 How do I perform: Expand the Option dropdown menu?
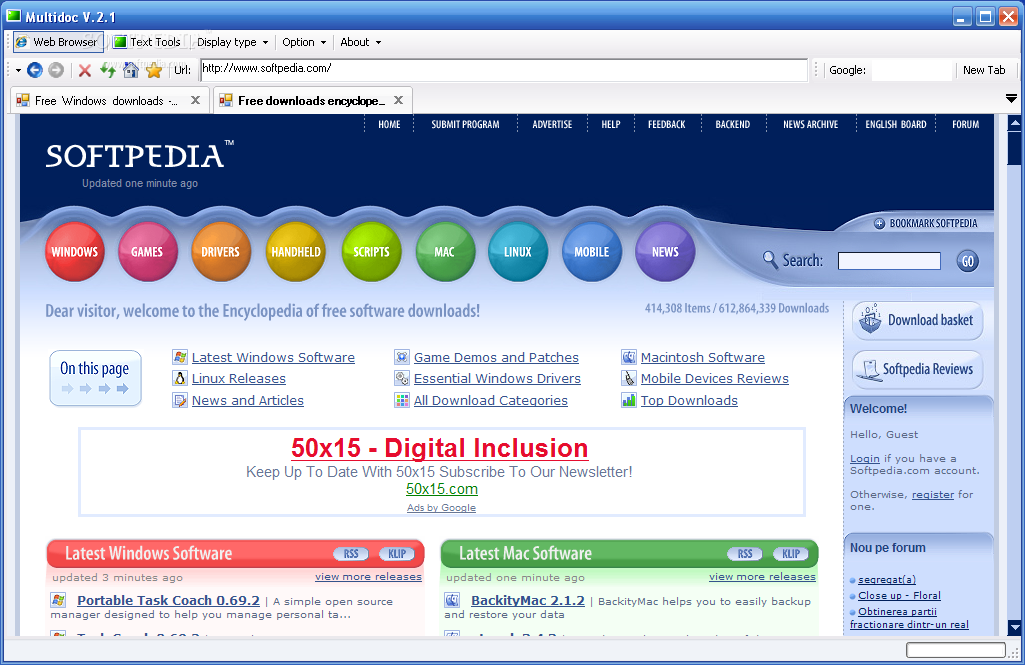pyautogui.click(x=304, y=42)
